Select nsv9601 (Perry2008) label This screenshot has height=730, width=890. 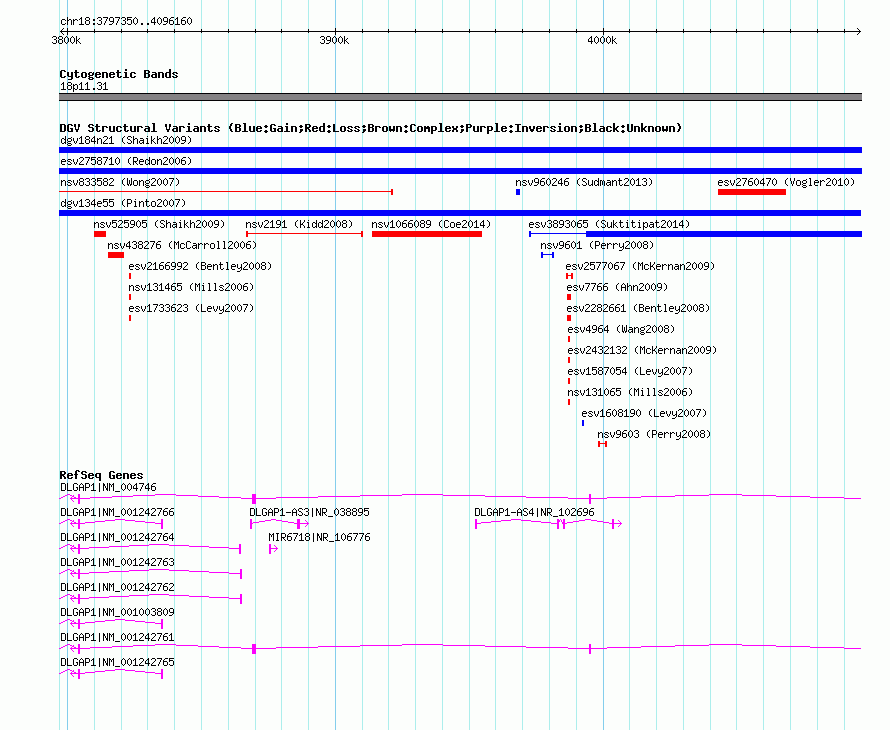[x=597, y=245]
